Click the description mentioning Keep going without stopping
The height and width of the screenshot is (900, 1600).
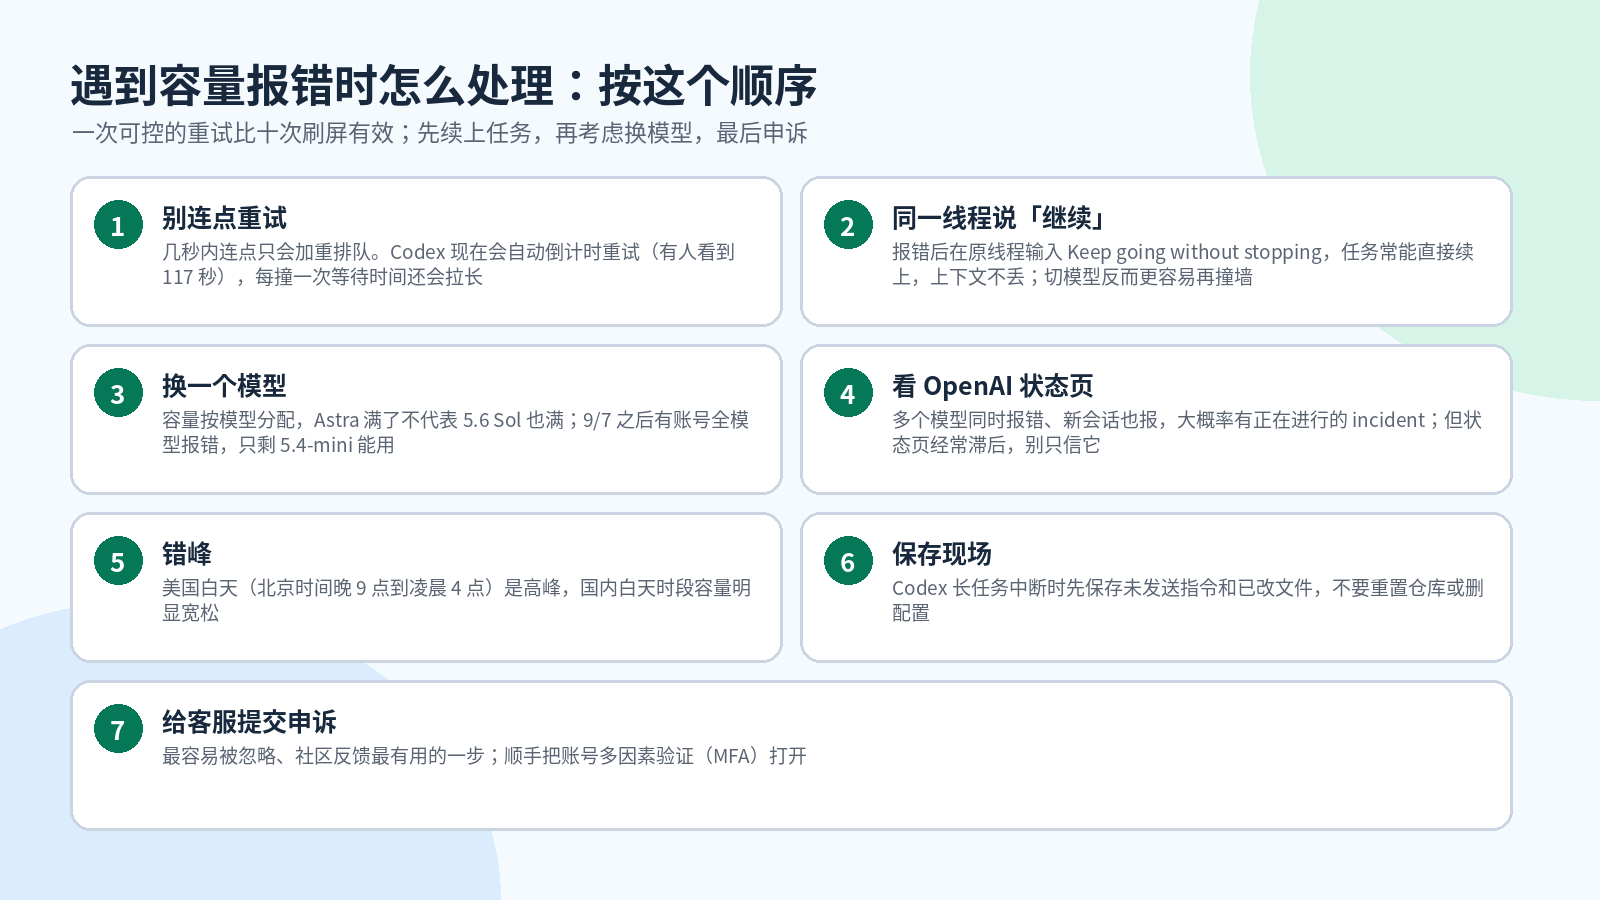[x=1183, y=264]
